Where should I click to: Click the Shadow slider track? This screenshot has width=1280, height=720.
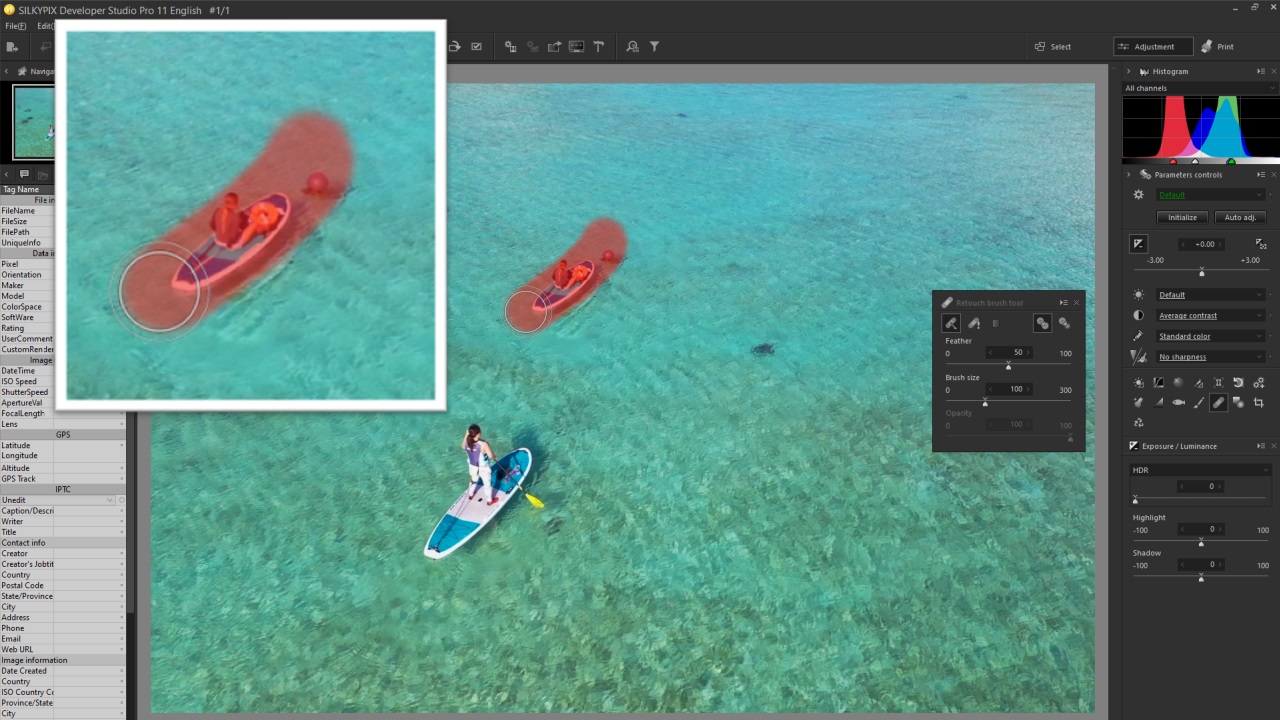coord(1200,577)
